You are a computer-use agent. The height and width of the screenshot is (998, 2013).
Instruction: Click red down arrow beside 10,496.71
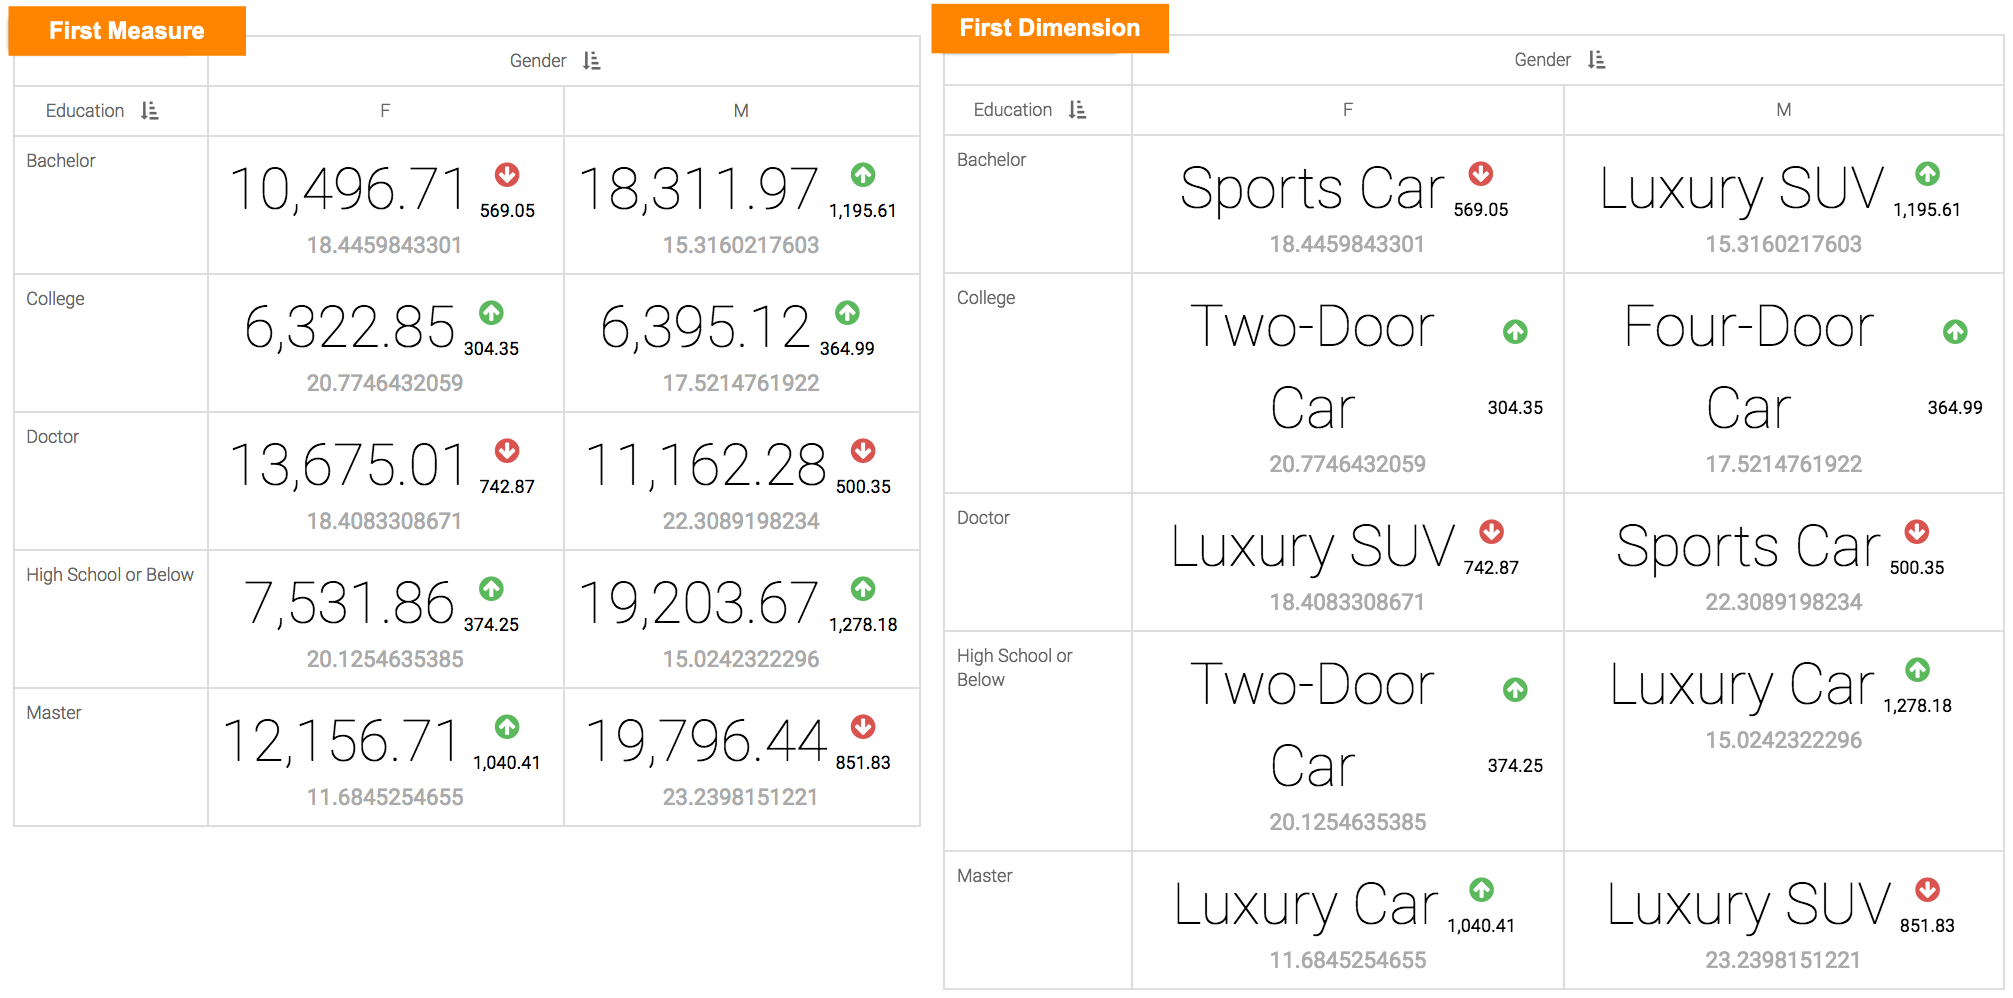(x=507, y=175)
